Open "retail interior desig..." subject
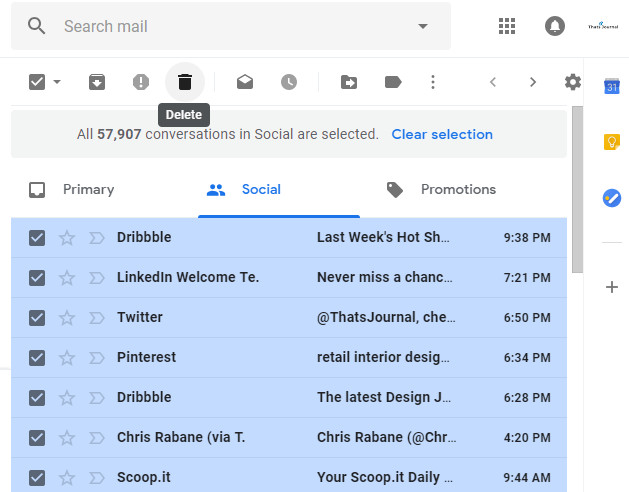This screenshot has height=492, width=629. [383, 358]
